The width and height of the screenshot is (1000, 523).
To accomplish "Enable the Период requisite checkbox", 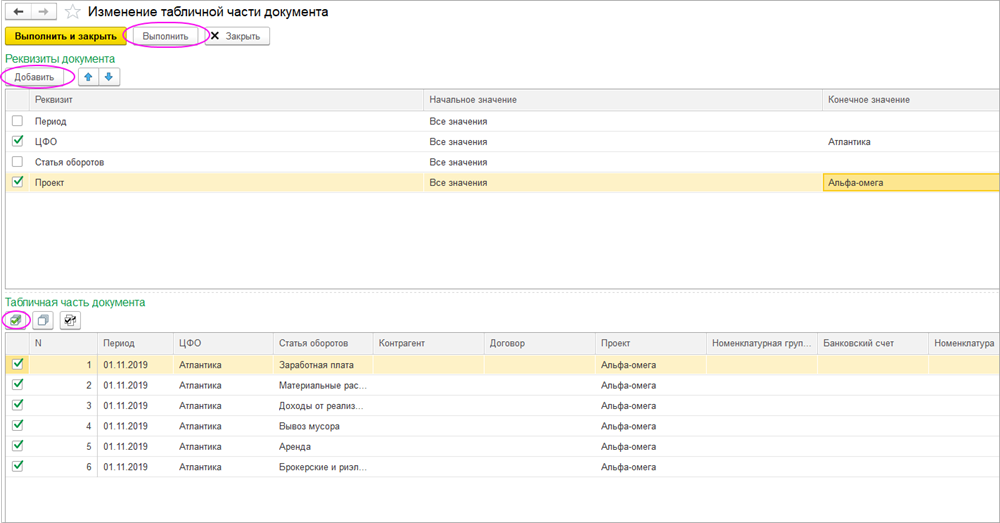I will pos(17,121).
